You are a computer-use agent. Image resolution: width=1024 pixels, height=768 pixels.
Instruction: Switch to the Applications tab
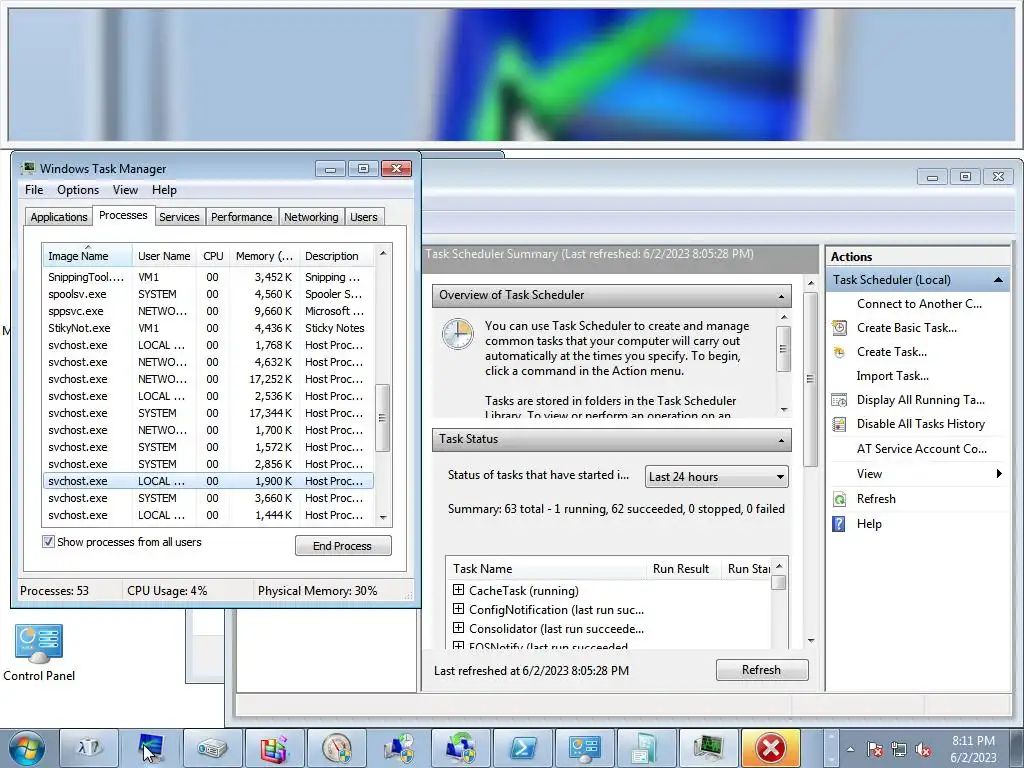[59, 217]
